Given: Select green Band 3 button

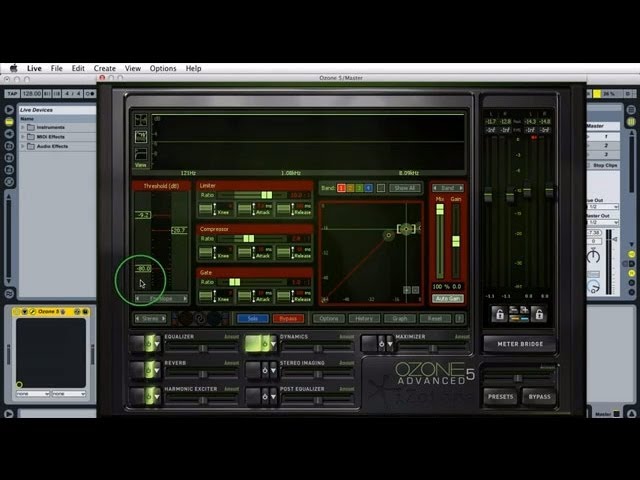Looking at the screenshot, I should point(359,188).
